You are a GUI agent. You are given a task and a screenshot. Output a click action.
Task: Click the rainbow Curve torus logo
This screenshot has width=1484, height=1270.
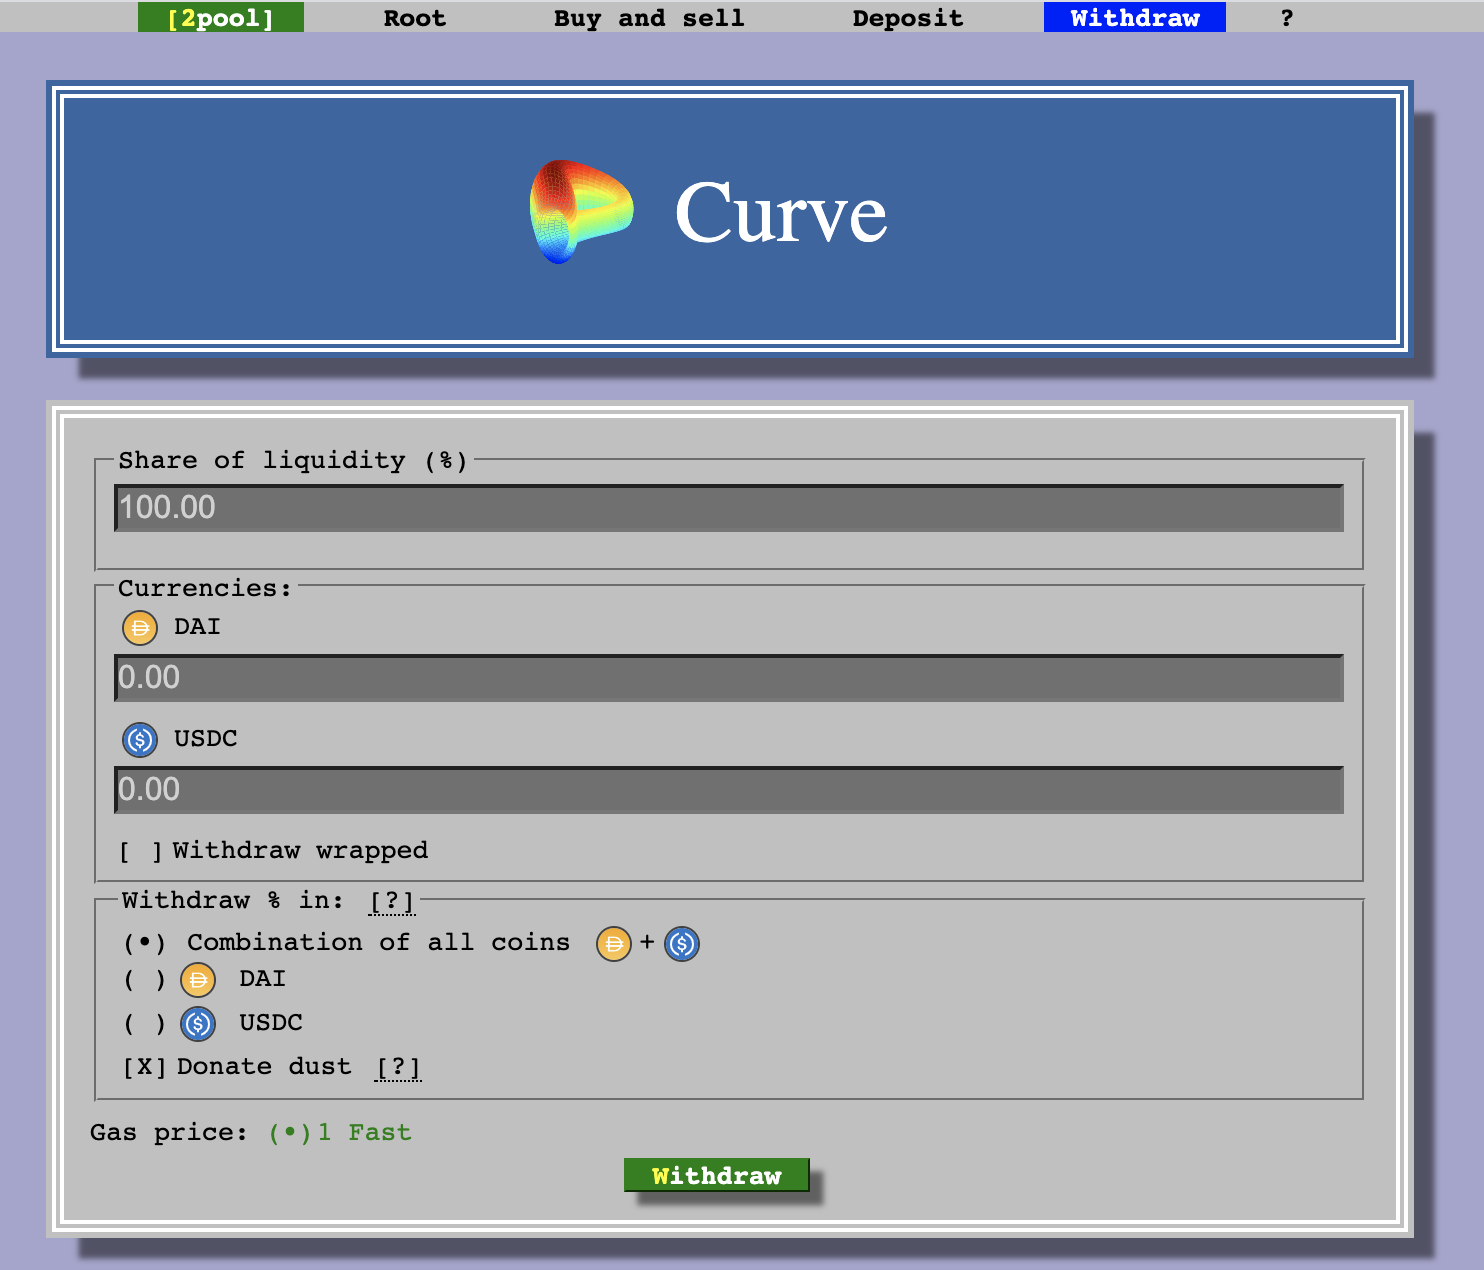click(580, 210)
